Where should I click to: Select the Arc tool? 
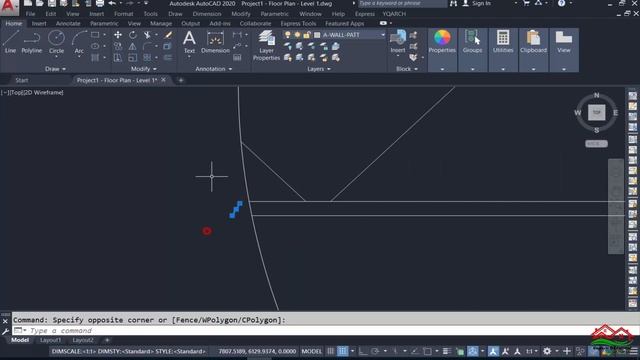tap(79, 42)
